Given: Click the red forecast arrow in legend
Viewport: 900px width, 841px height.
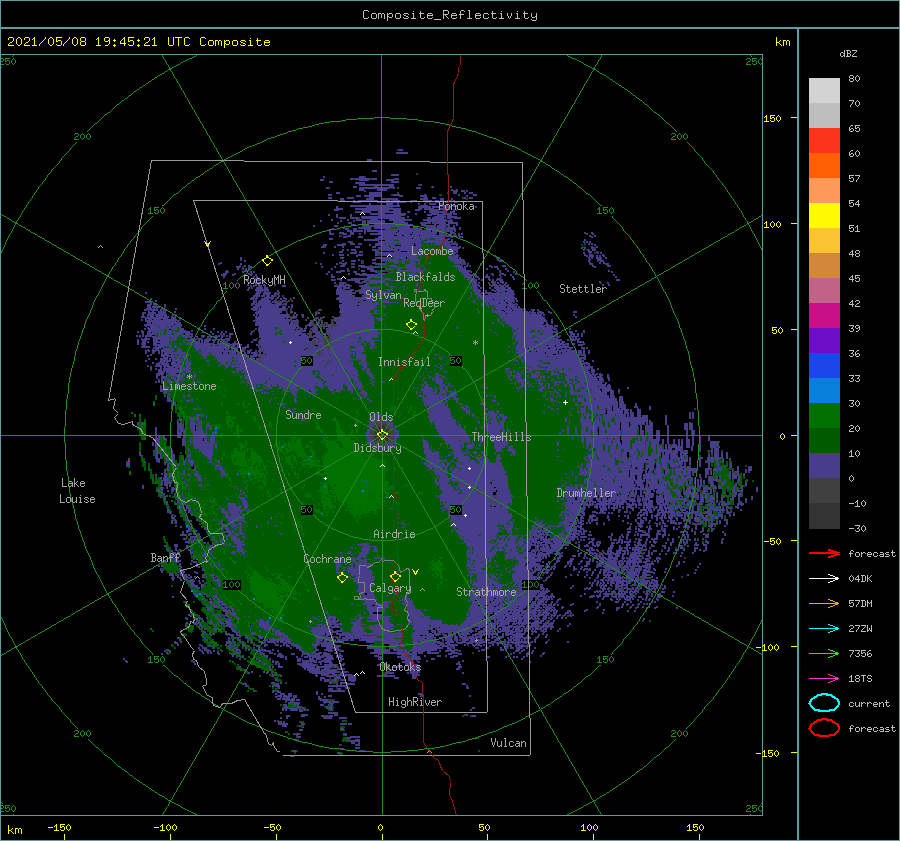Looking at the screenshot, I should [x=824, y=553].
